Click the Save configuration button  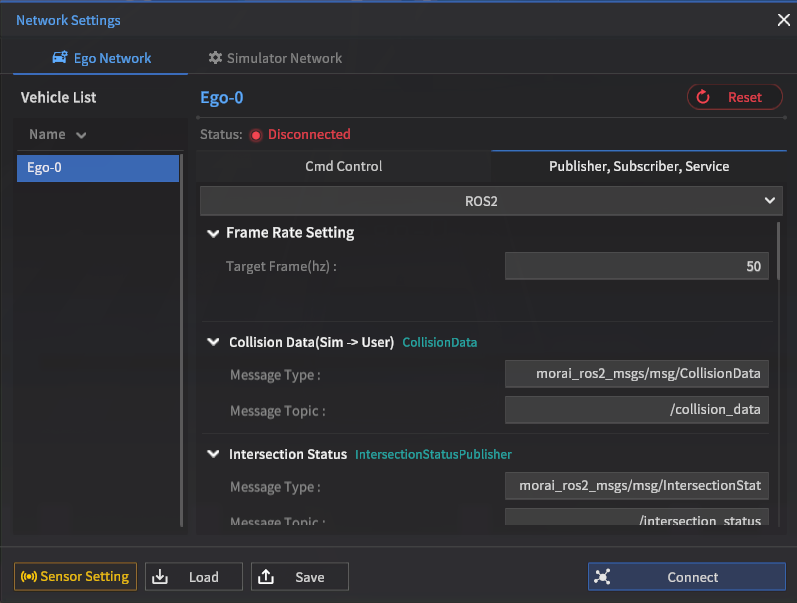[x=300, y=577]
